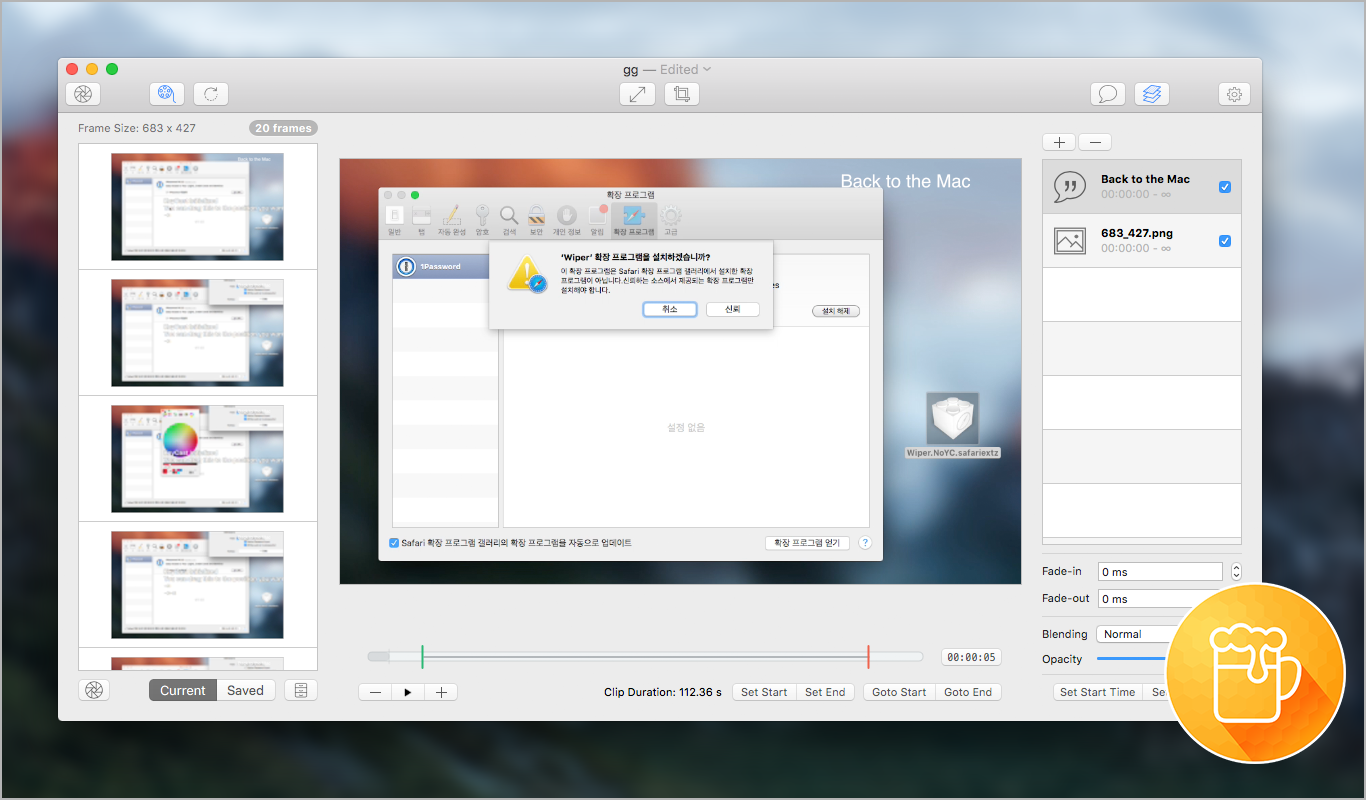Image resolution: width=1366 pixels, height=800 pixels.
Task: Uncheck the 683_427.png overlay checkbox
Action: click(x=1225, y=241)
